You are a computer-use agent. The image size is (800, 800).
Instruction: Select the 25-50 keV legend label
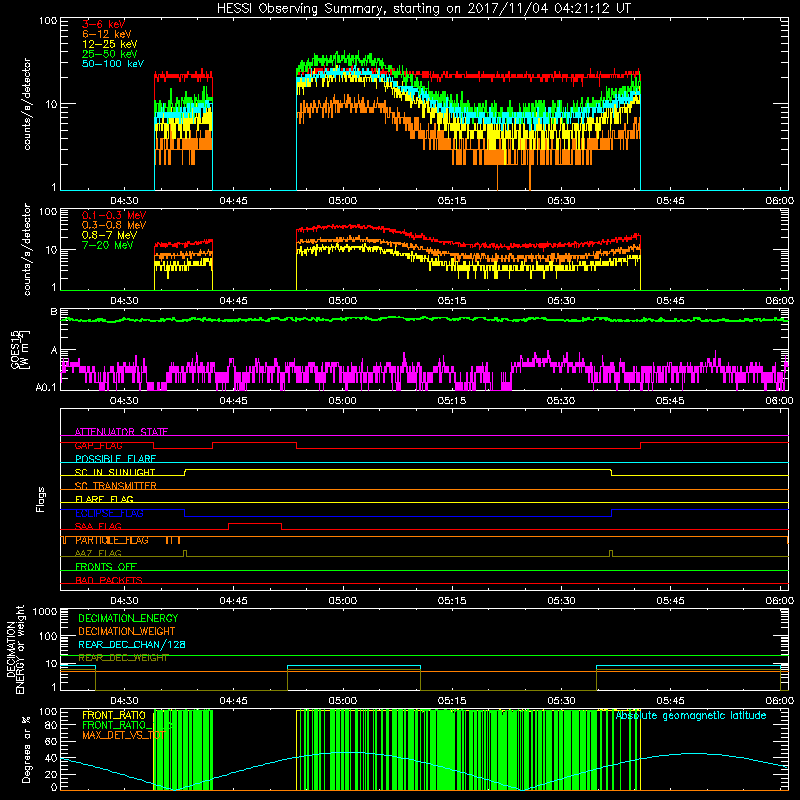(x=110, y=54)
